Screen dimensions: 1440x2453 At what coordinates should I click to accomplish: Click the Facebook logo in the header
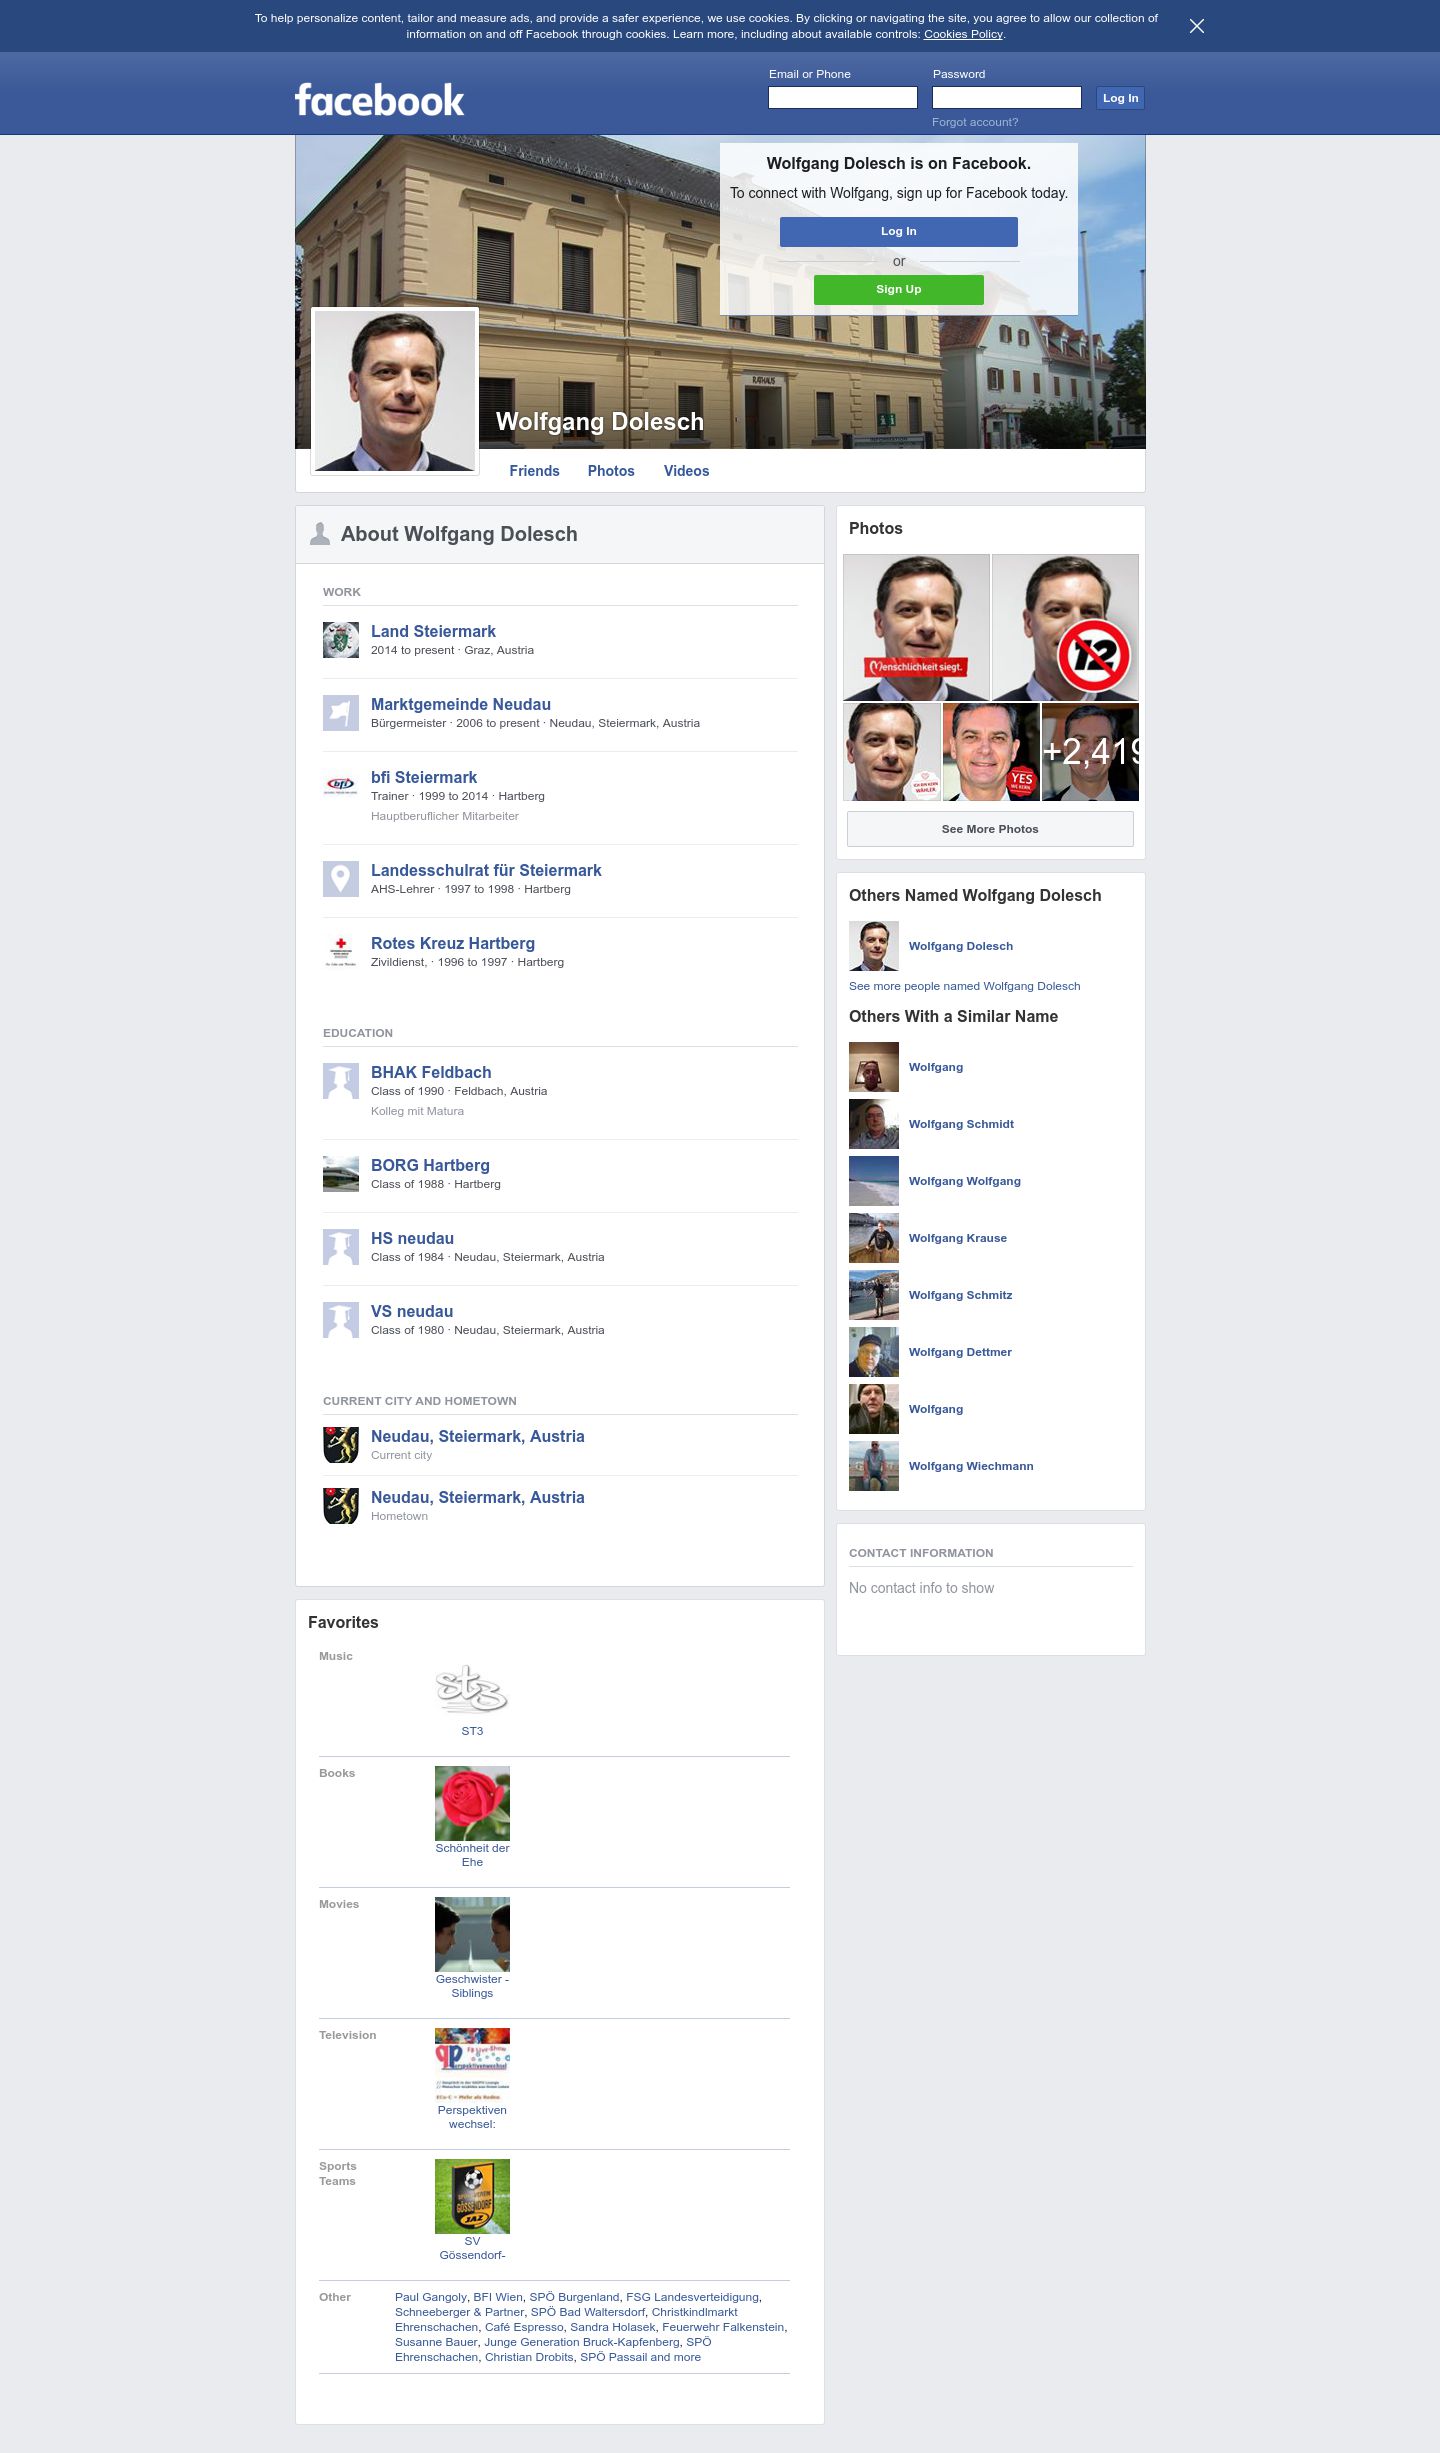[x=379, y=100]
